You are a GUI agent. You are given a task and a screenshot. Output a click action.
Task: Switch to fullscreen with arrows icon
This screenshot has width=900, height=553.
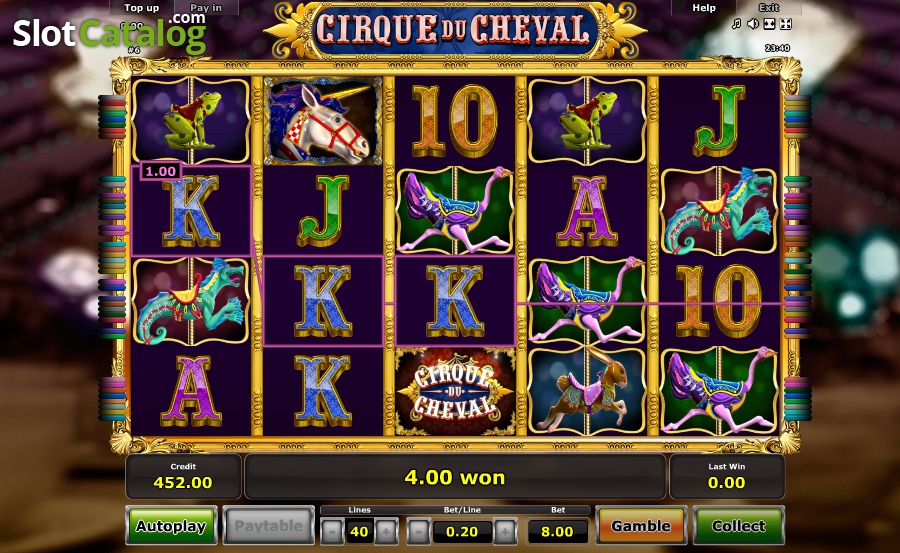pyautogui.click(x=786, y=24)
